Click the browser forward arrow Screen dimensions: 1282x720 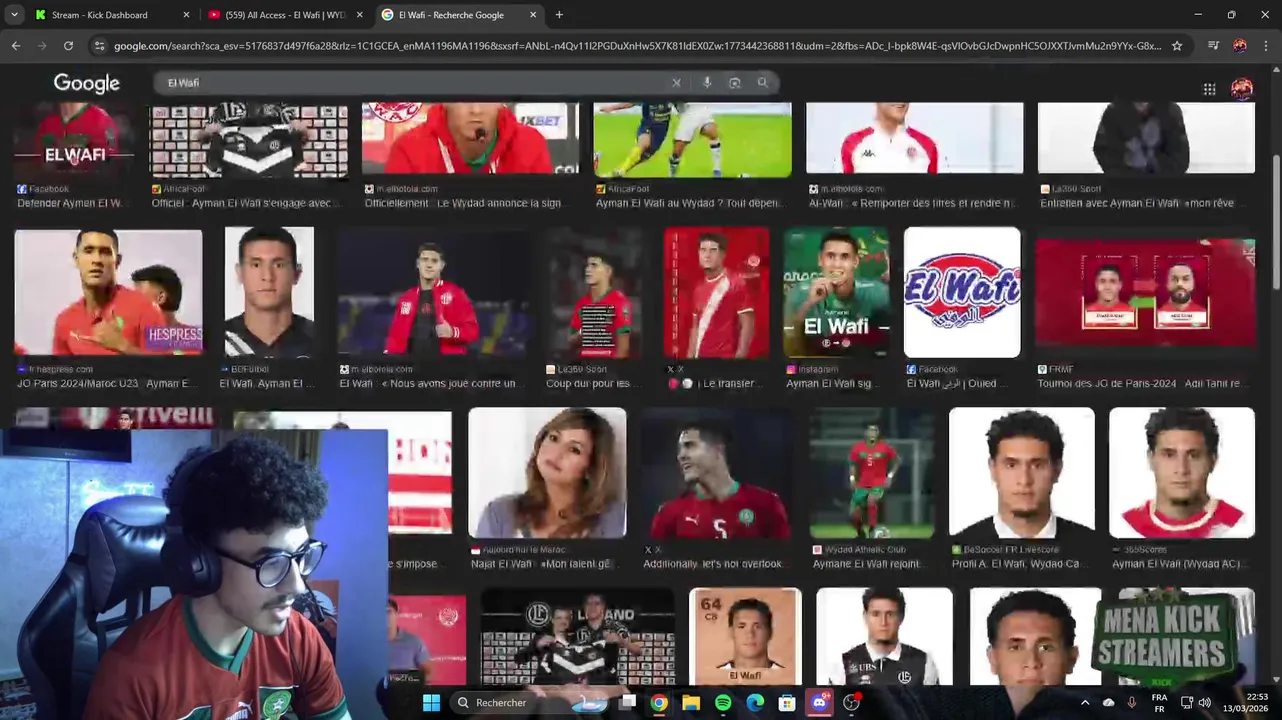coord(42,46)
